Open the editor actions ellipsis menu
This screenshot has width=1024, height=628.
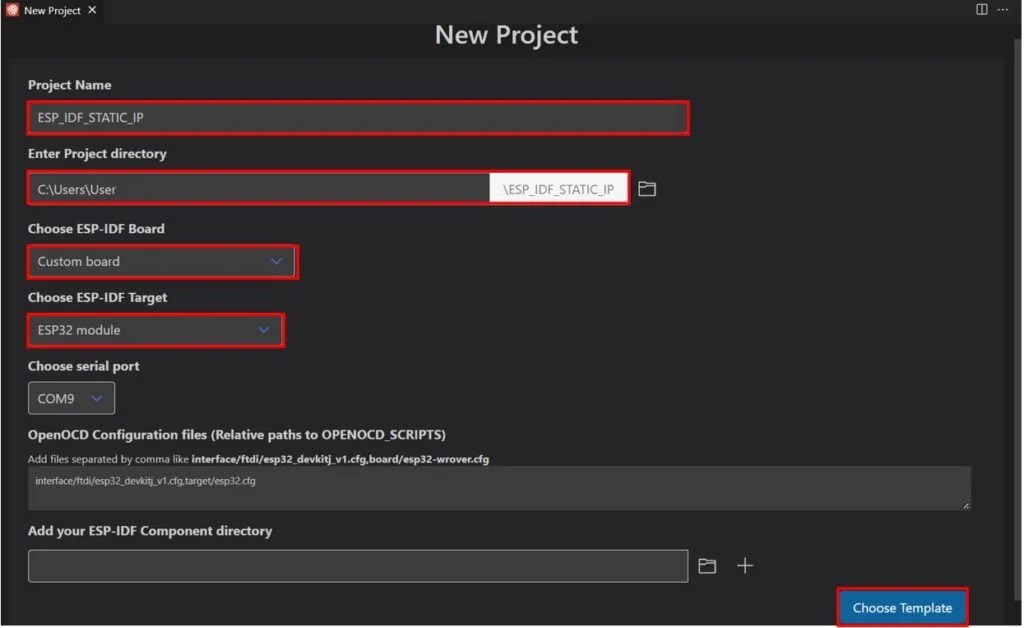pyautogui.click(x=1002, y=10)
